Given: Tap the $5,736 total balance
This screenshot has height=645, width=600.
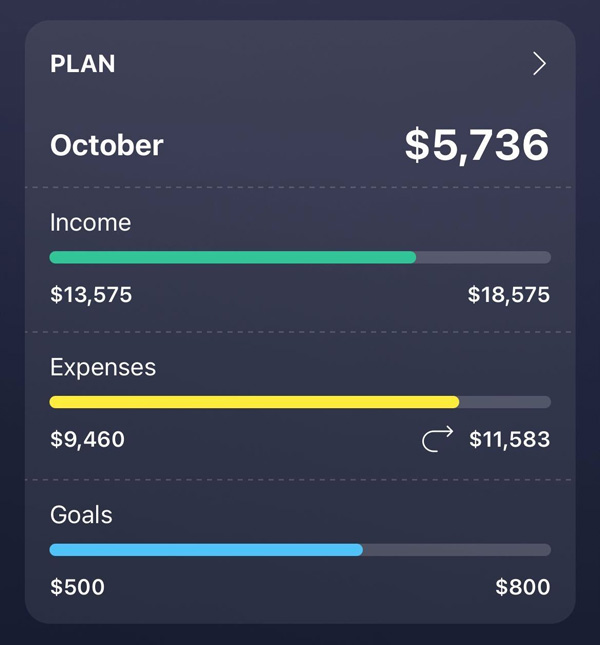Looking at the screenshot, I should (x=477, y=145).
